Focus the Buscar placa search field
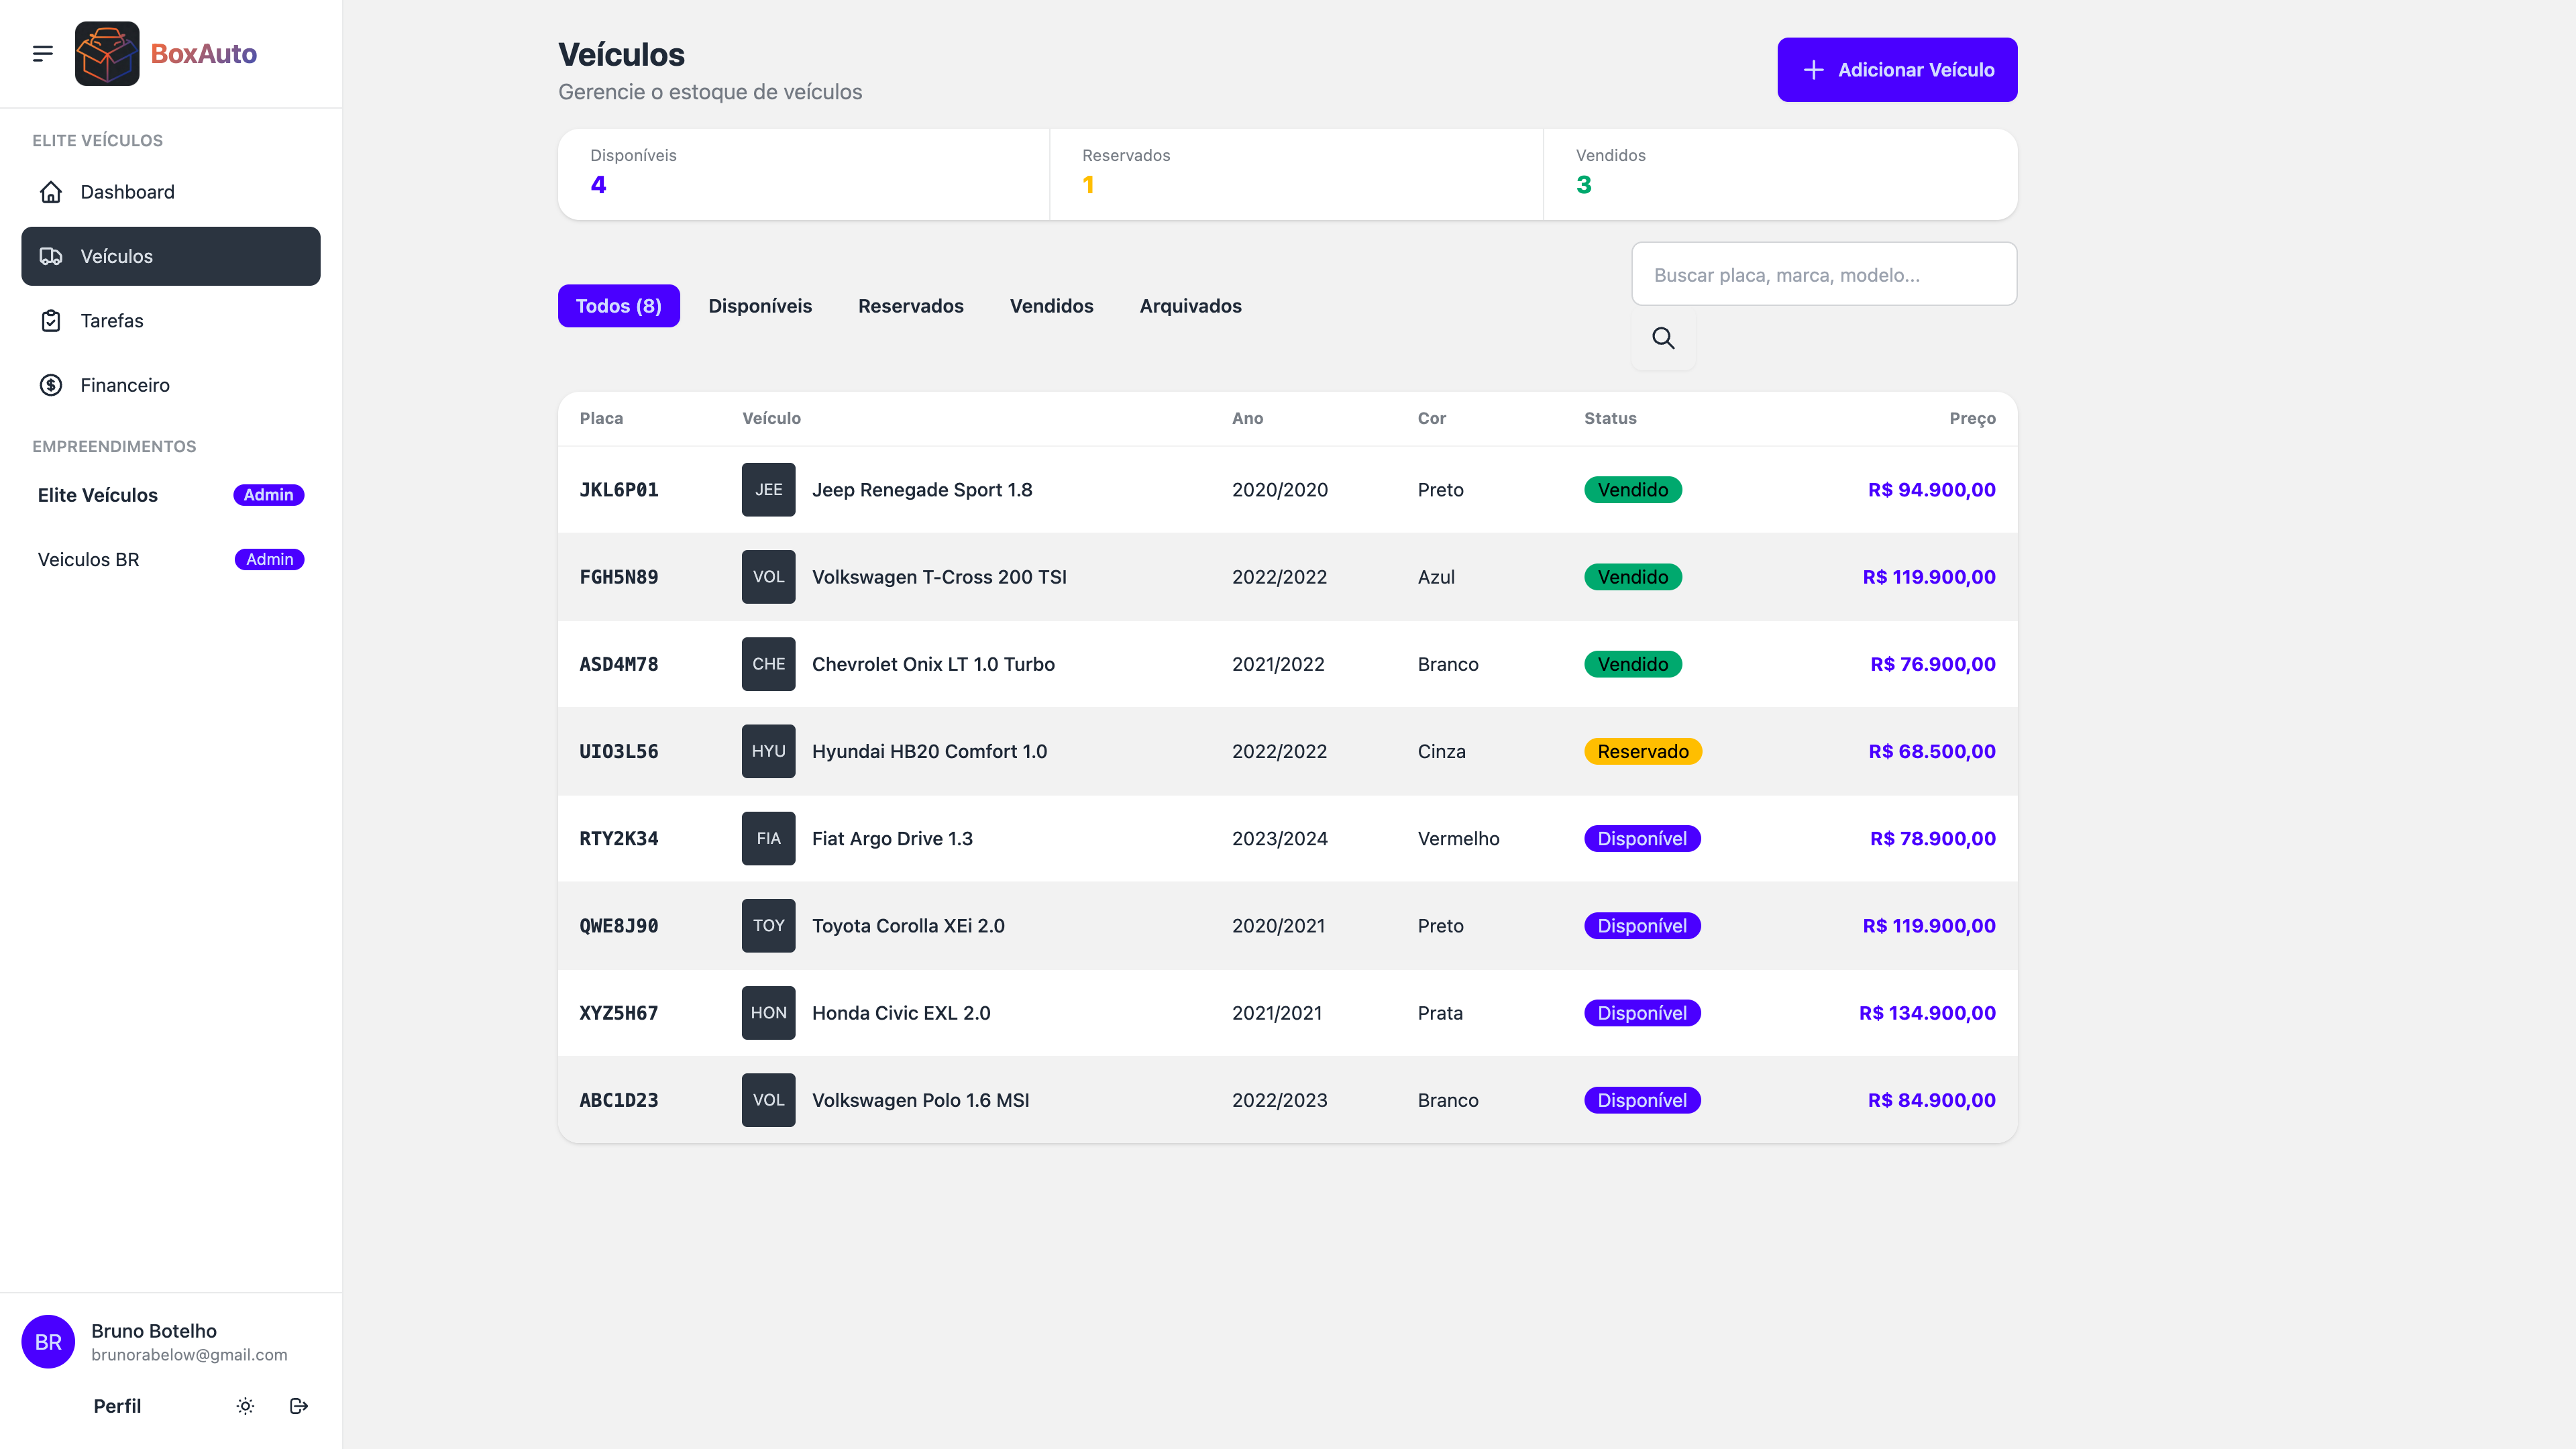The width and height of the screenshot is (2576, 1449). pyautogui.click(x=1823, y=275)
